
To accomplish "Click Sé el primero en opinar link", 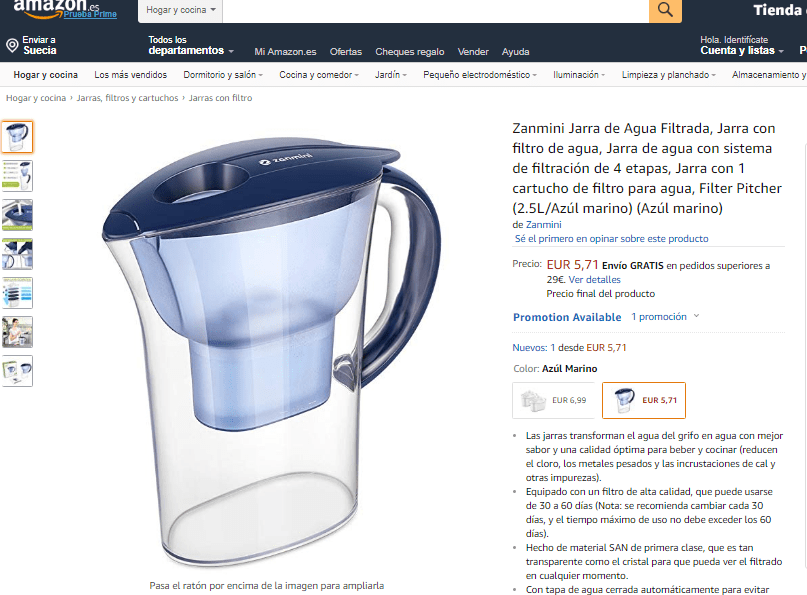I will [611, 239].
